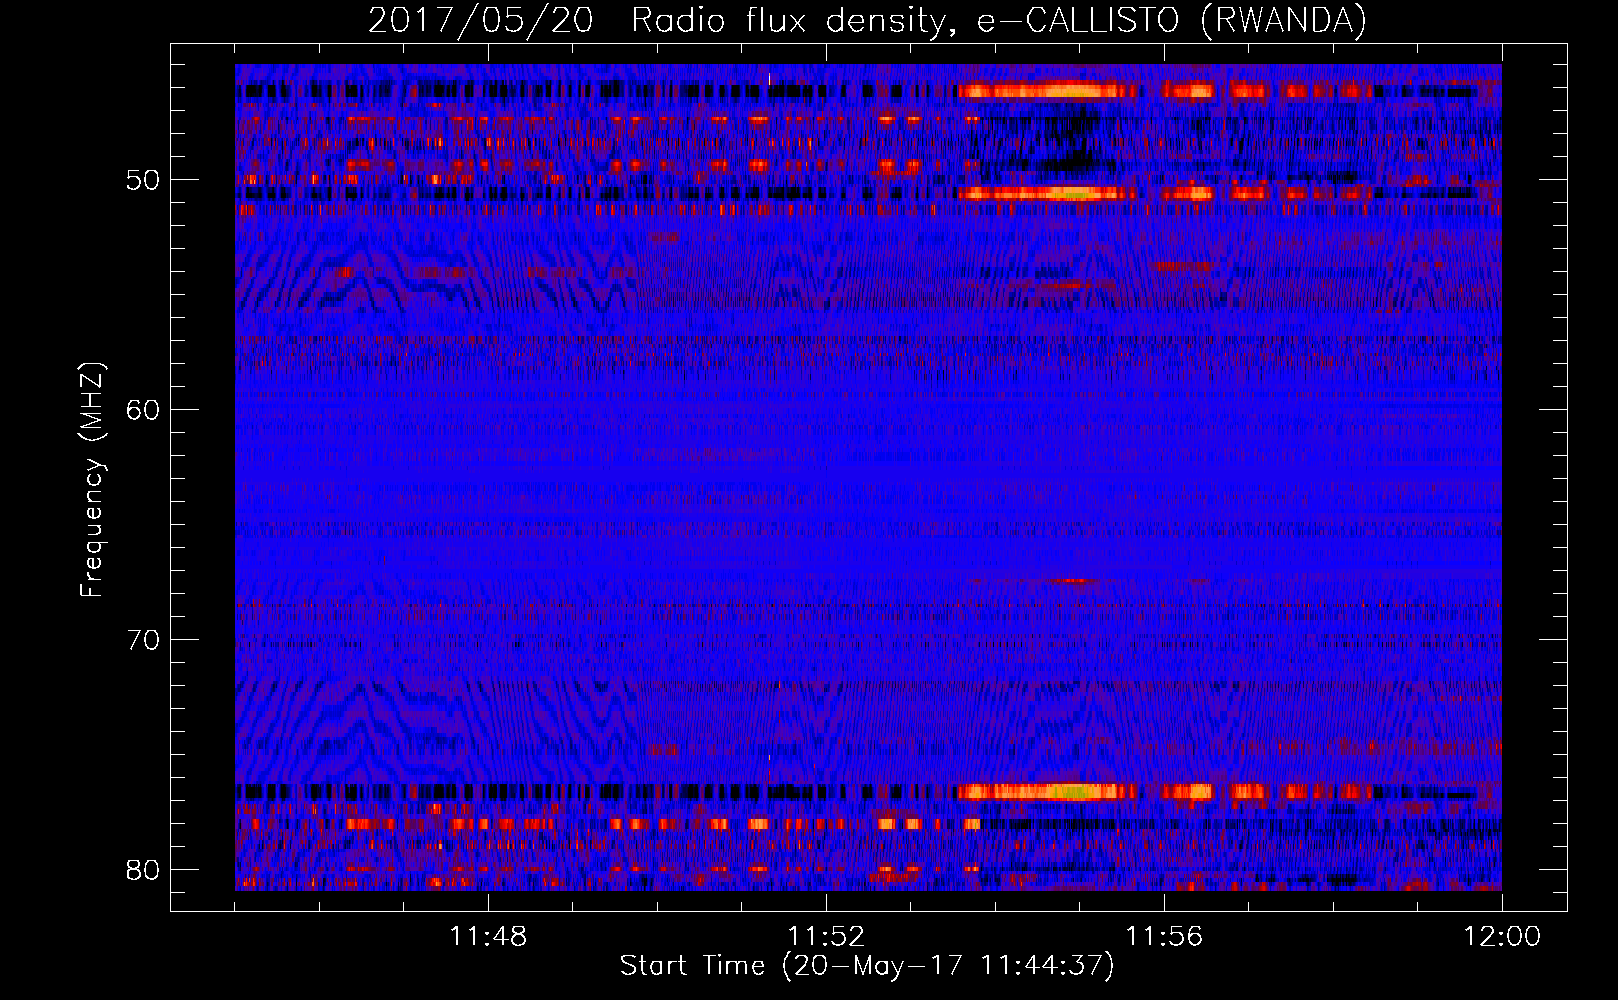Screen dimensions: 1618x1000
Task: Click the plot title with e-CALLISTO (RWANDA)
Action: [x=867, y=21]
